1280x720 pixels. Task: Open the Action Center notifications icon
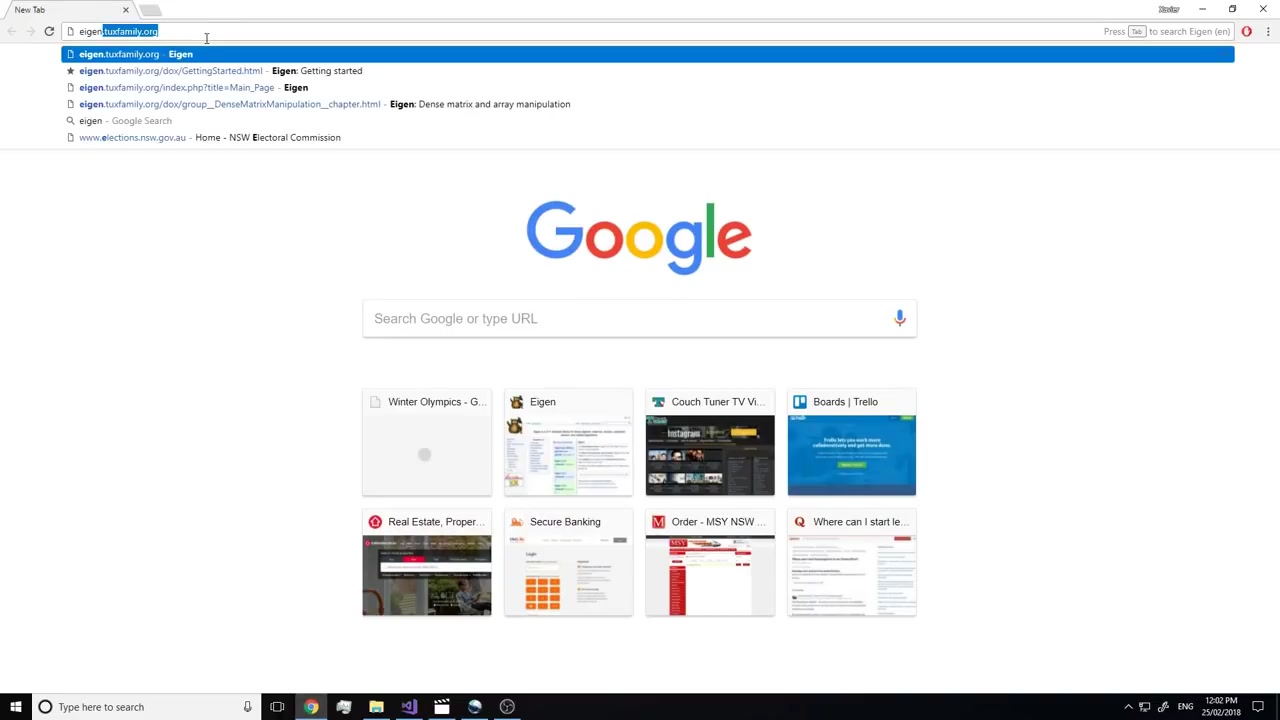click(1258, 707)
